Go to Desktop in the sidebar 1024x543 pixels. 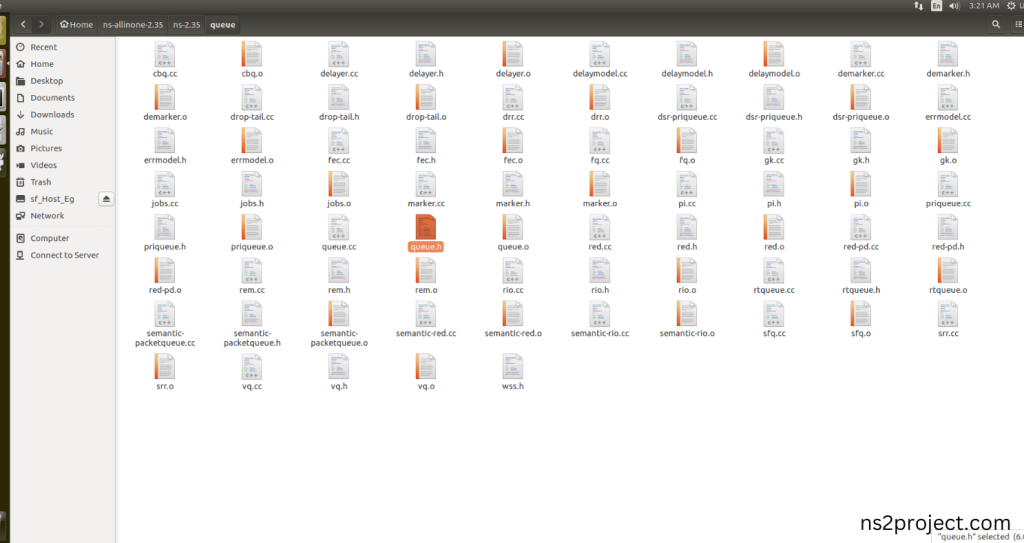click(46, 81)
